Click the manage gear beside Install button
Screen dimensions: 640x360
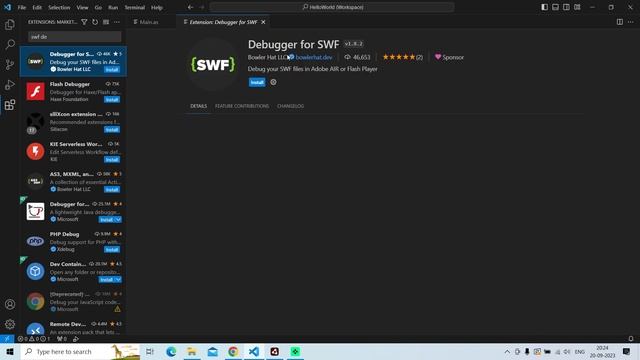point(273,82)
